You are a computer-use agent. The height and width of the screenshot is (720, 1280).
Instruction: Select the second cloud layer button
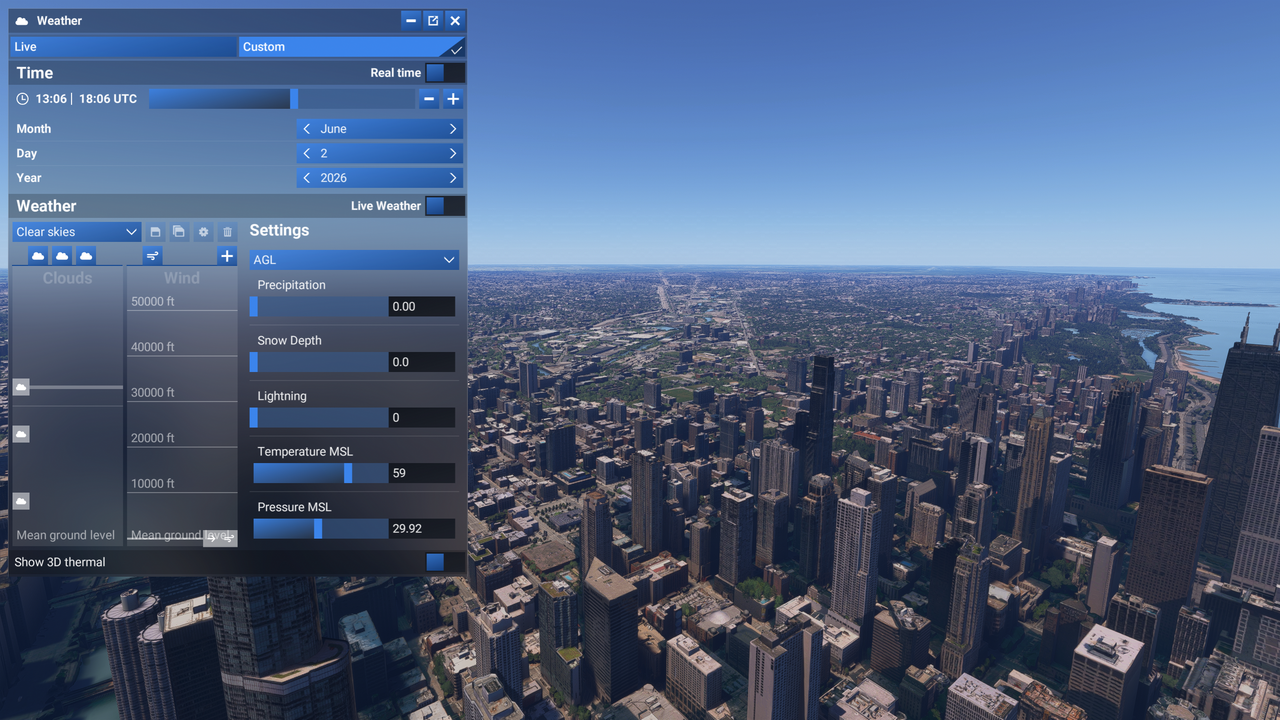click(62, 257)
